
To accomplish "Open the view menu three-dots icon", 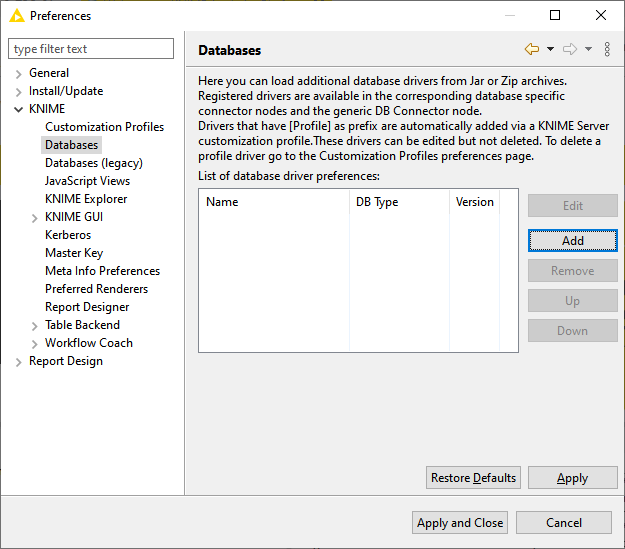I will [607, 49].
